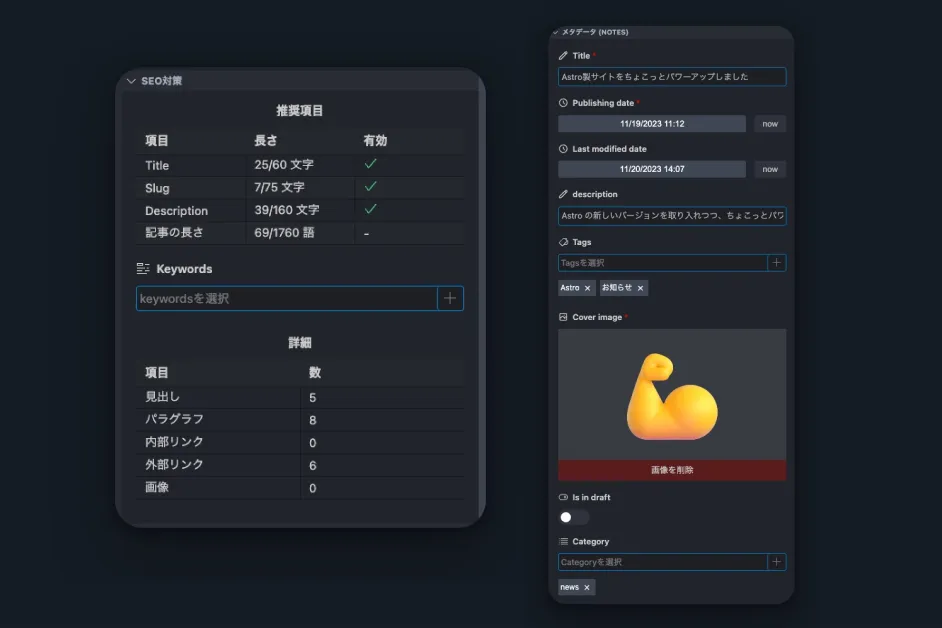Image resolution: width=942 pixels, height=628 pixels.
Task: Click 画像を削除 to delete the cover image
Action: [671, 469]
